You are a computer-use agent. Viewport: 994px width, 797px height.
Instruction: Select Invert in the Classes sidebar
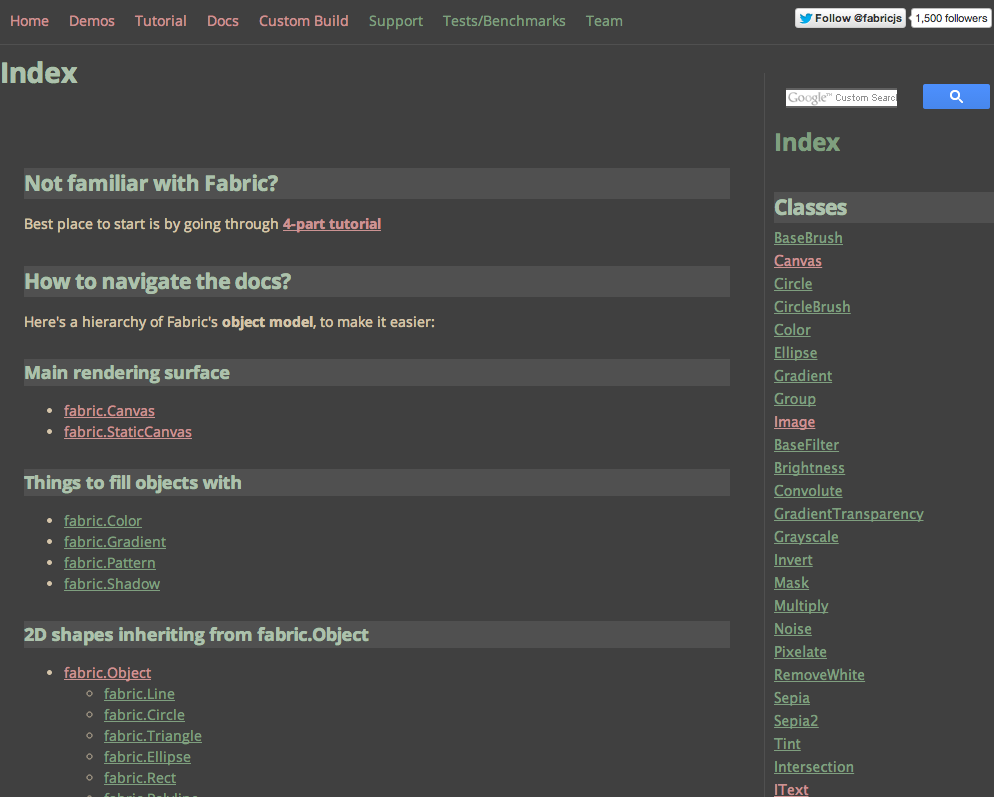pos(793,560)
